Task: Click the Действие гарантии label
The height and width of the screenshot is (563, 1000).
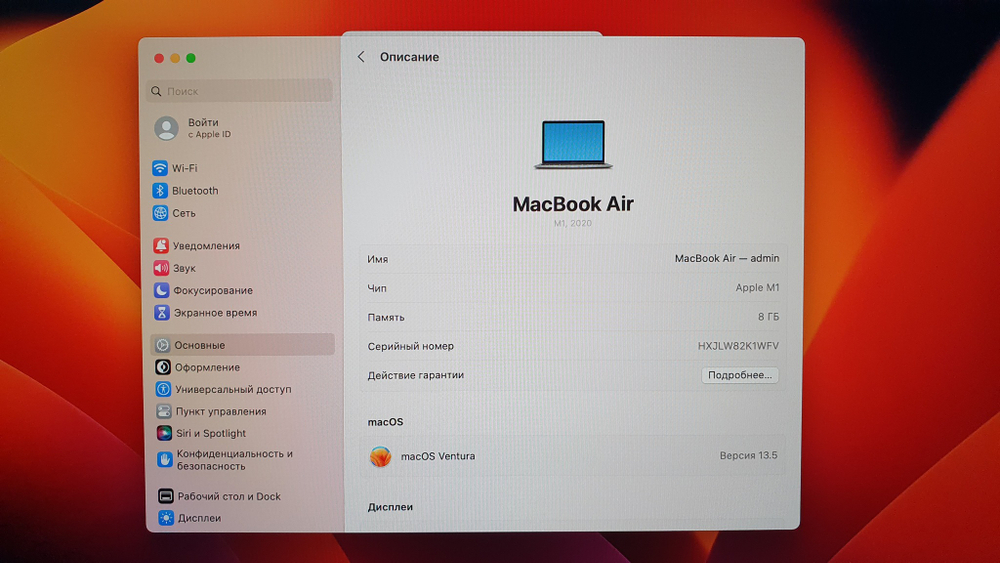Action: (x=416, y=375)
